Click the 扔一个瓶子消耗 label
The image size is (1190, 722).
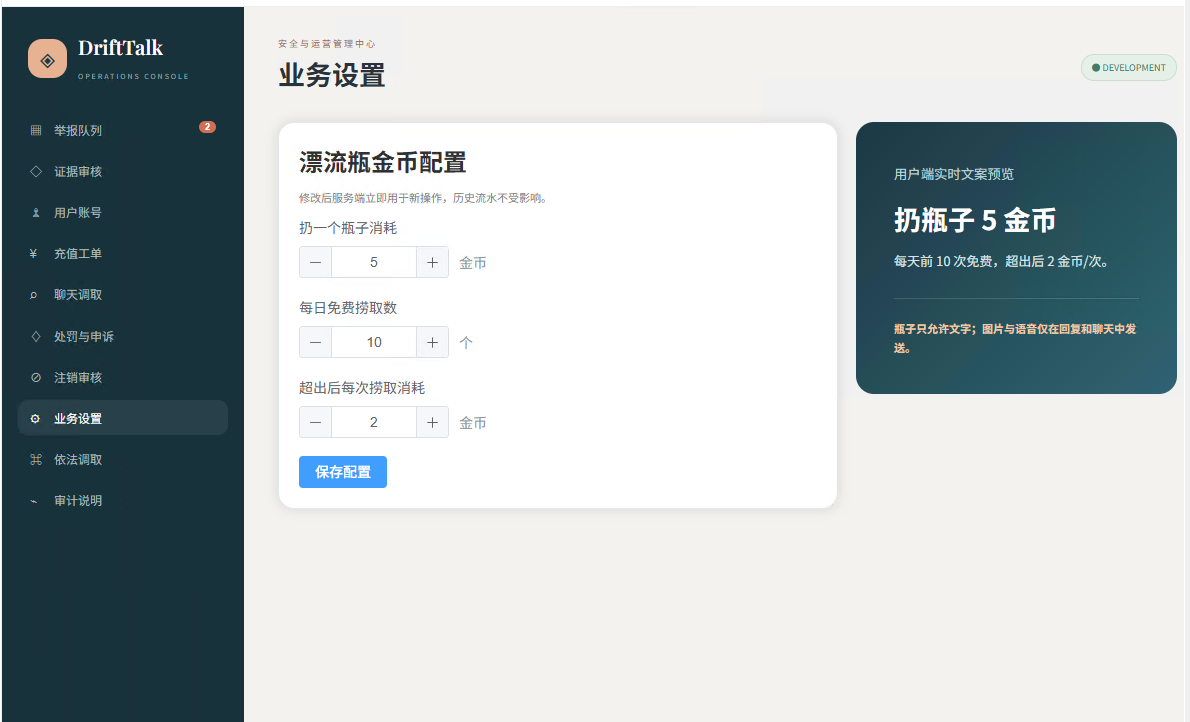coord(348,228)
